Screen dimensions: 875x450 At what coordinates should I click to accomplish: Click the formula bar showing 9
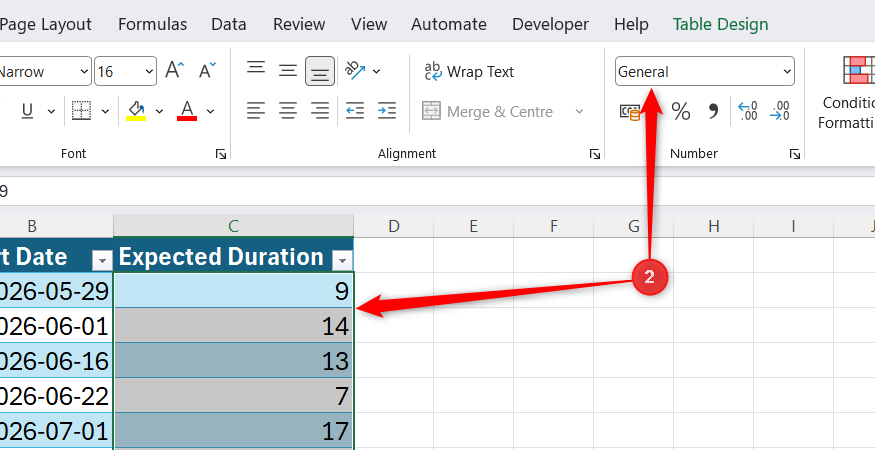tap(438, 192)
